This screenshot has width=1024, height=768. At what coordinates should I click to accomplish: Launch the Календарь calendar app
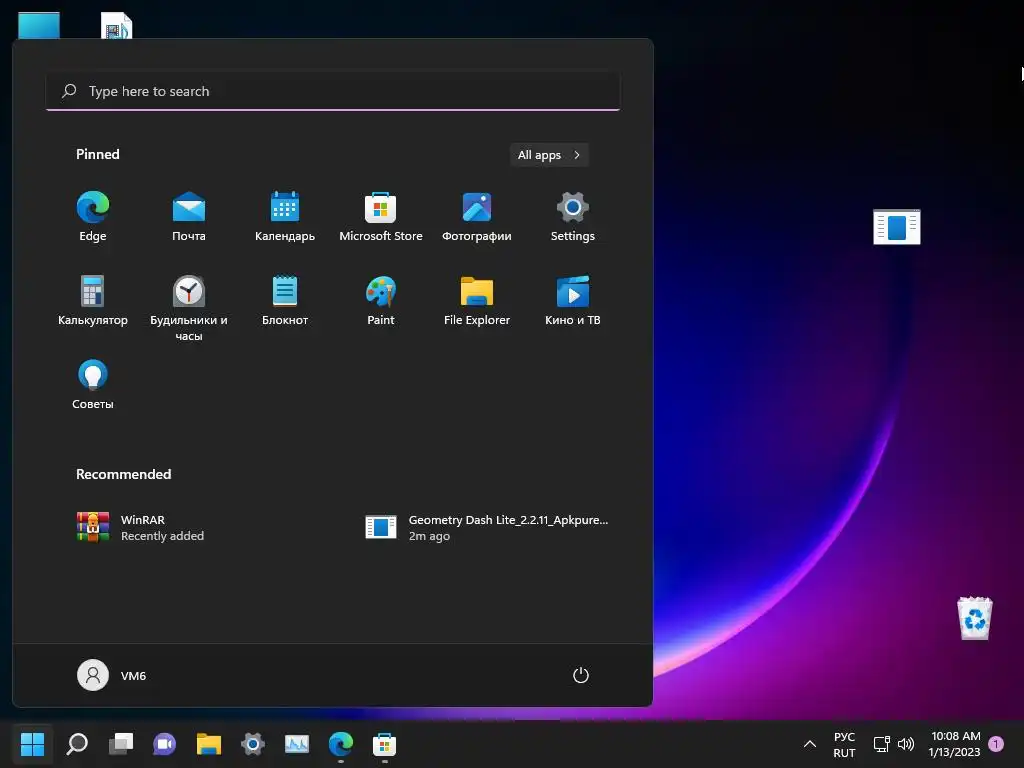tap(285, 217)
